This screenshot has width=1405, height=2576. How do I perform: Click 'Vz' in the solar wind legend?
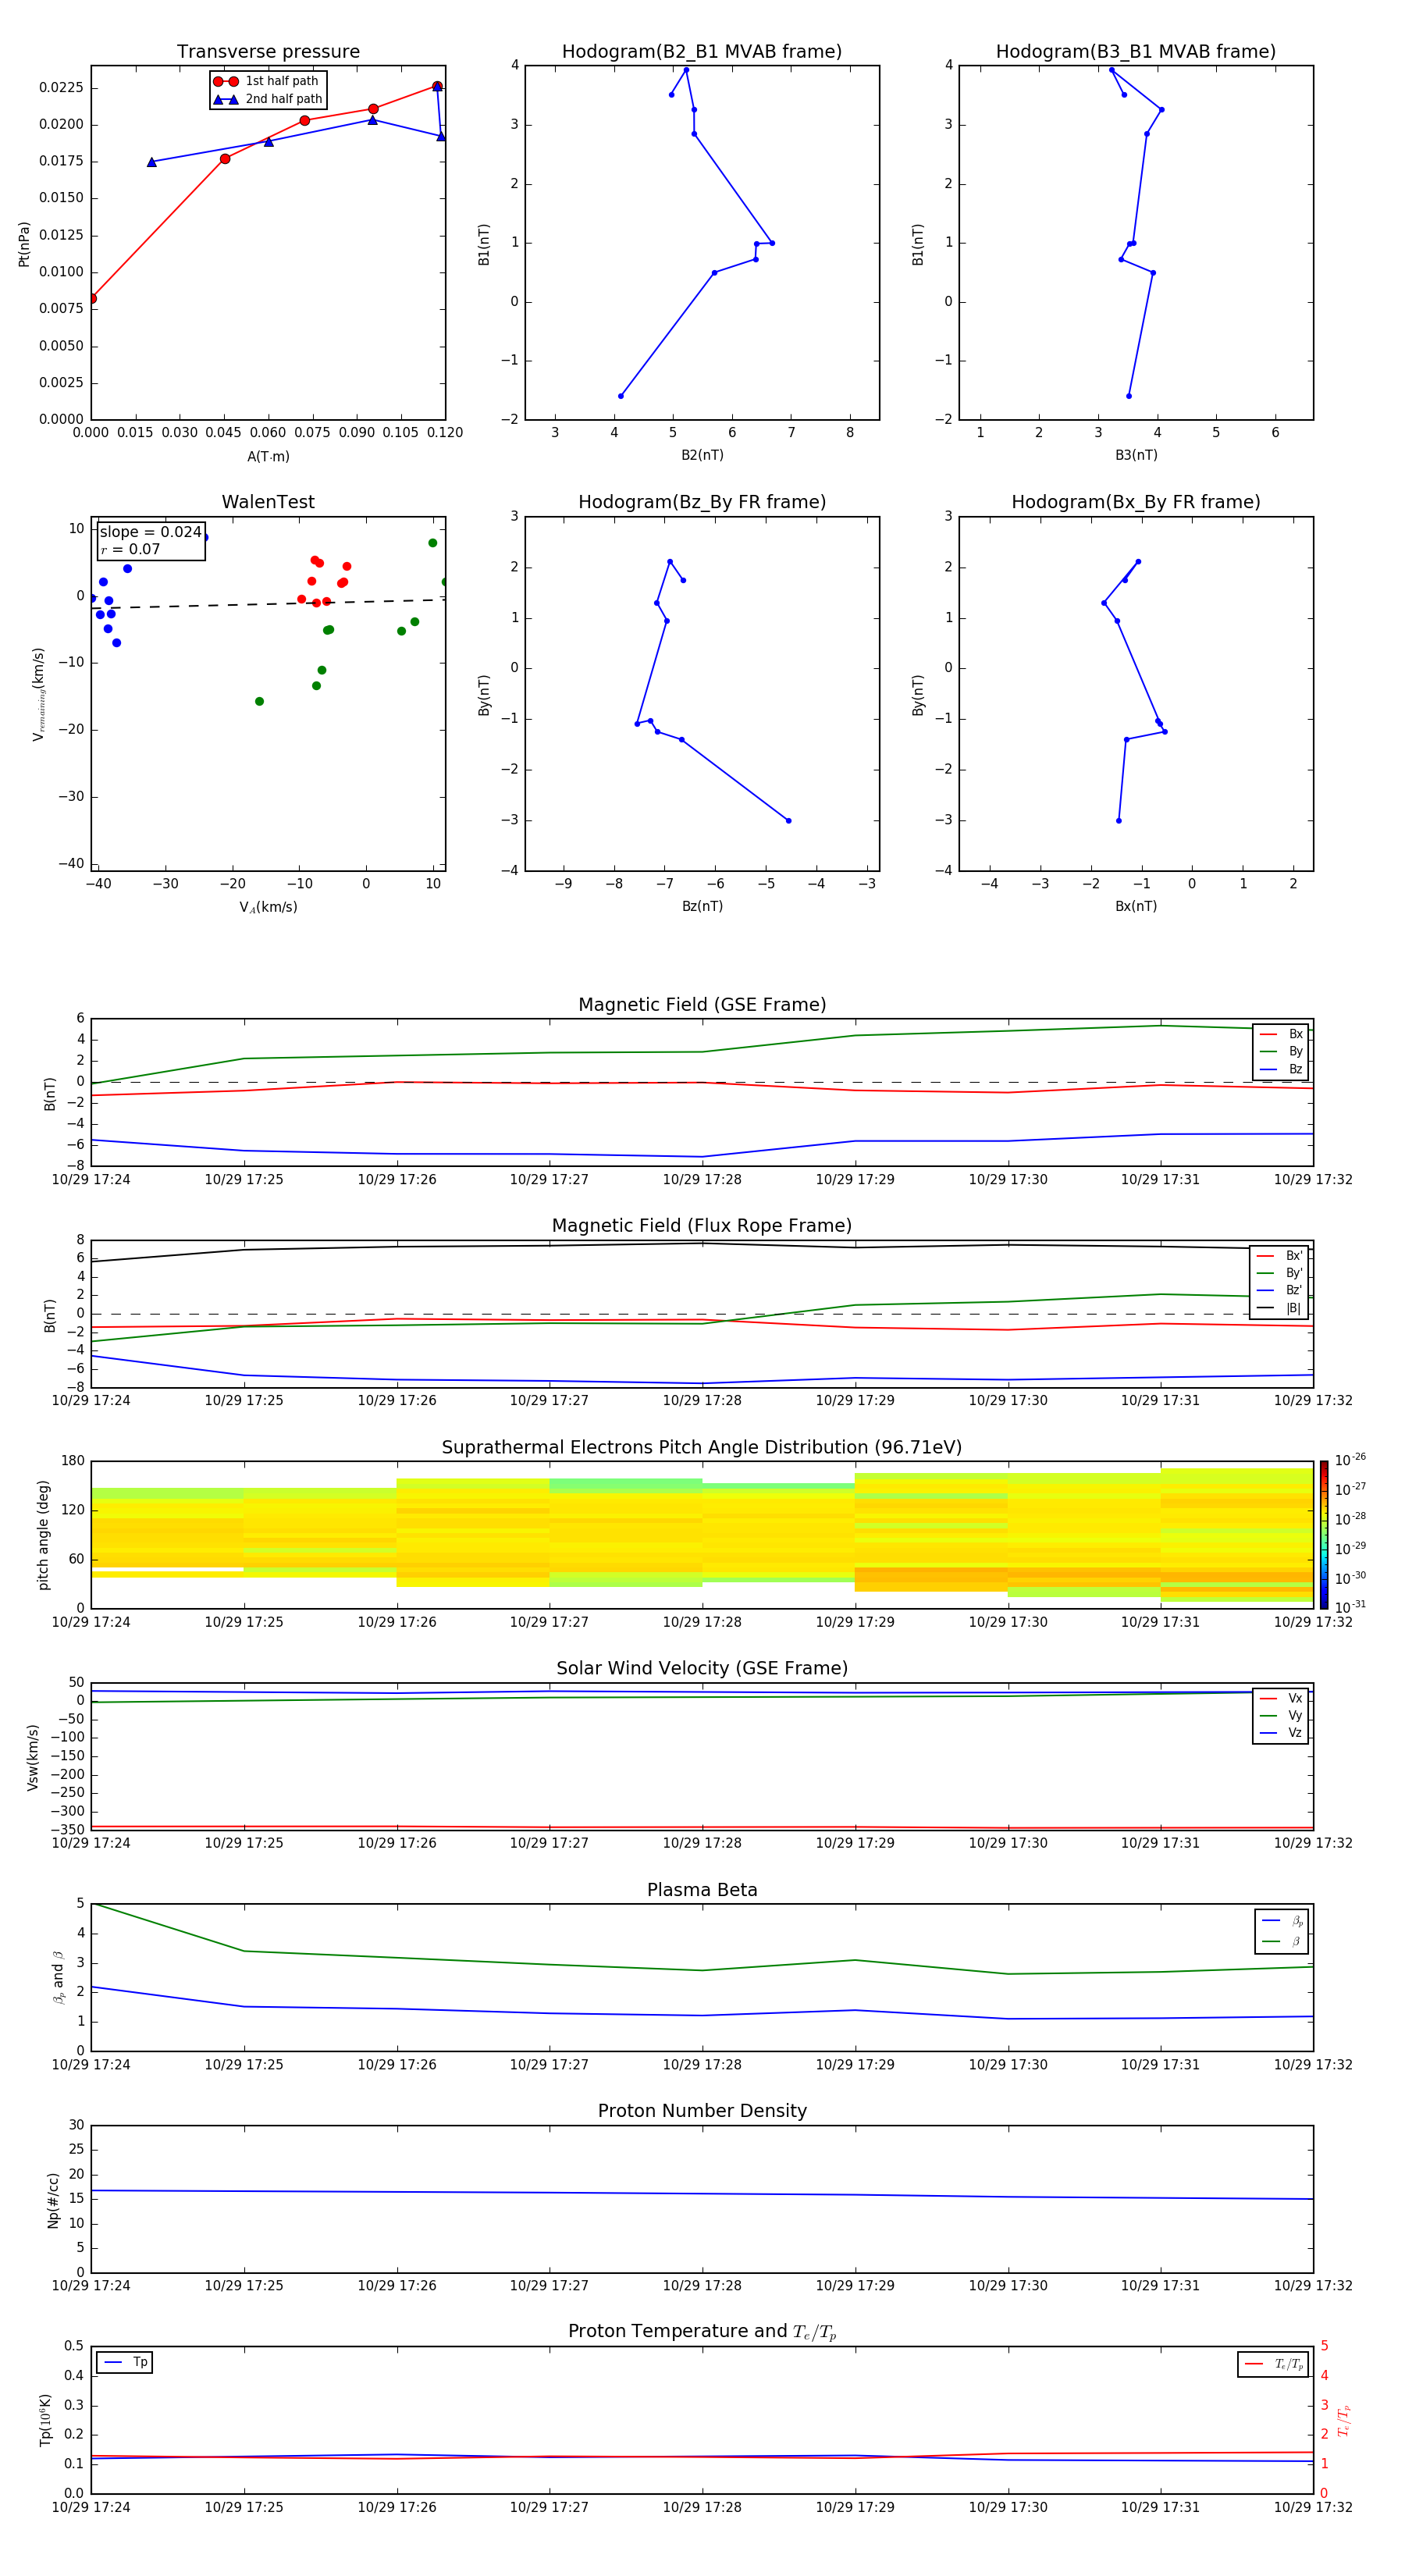[x=1281, y=1733]
